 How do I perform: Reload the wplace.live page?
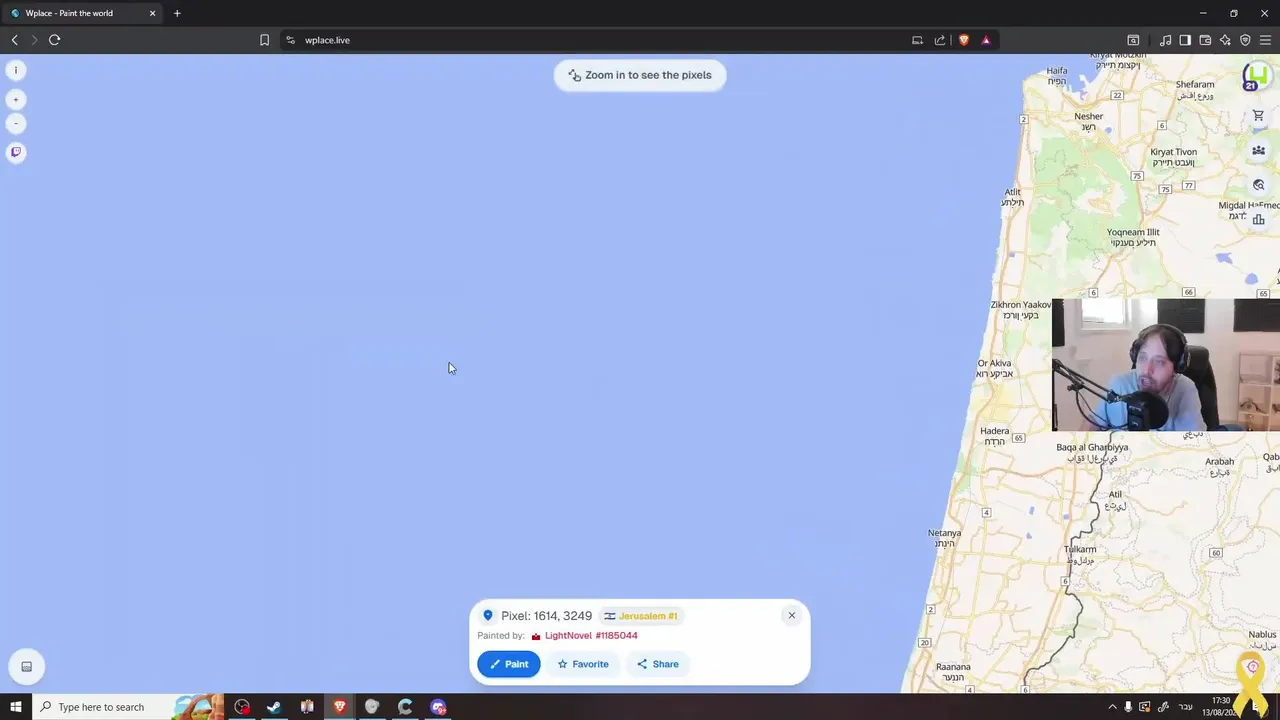(x=54, y=40)
